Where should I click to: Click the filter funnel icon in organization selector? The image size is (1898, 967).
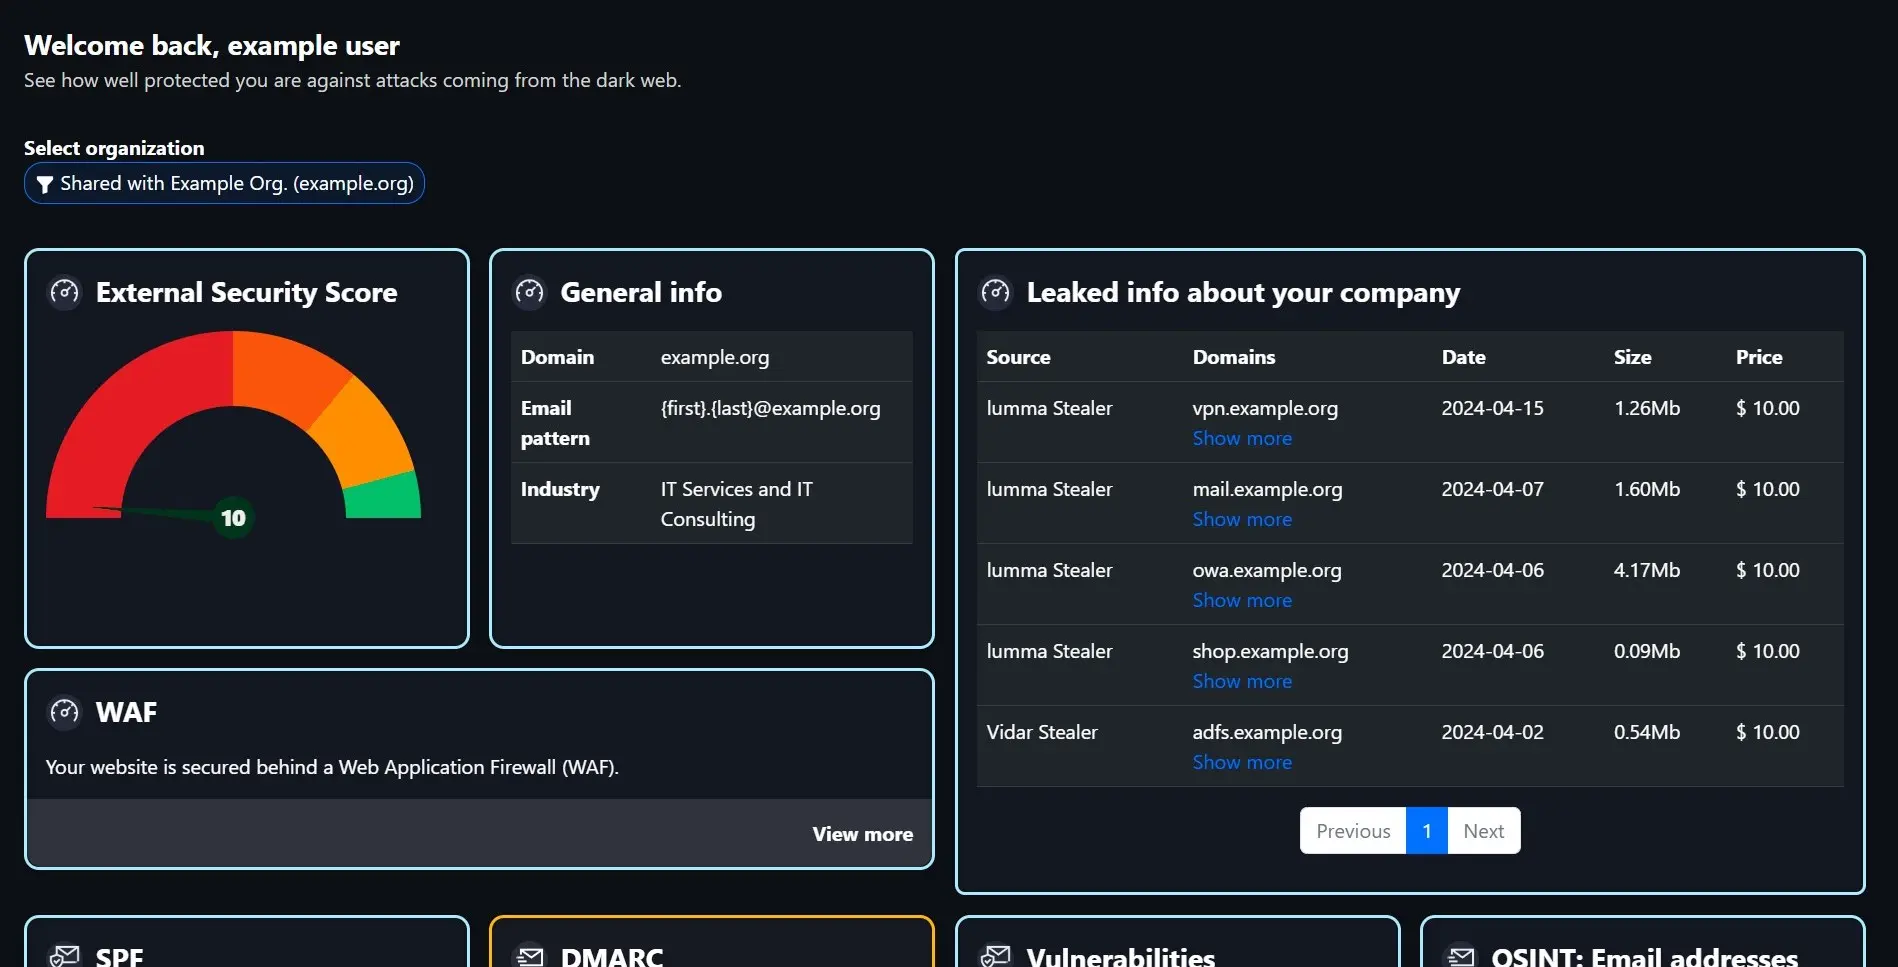pos(44,184)
